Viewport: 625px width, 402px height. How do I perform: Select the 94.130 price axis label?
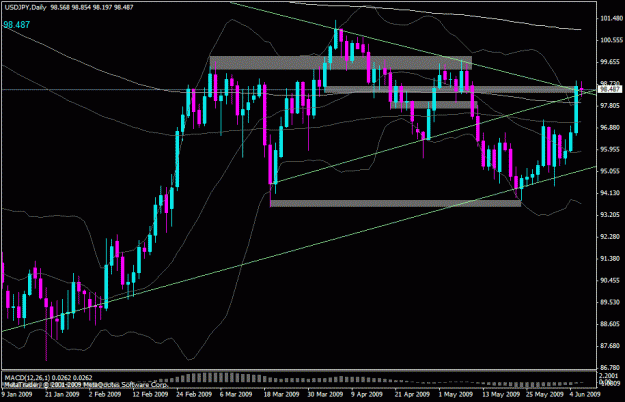click(611, 193)
